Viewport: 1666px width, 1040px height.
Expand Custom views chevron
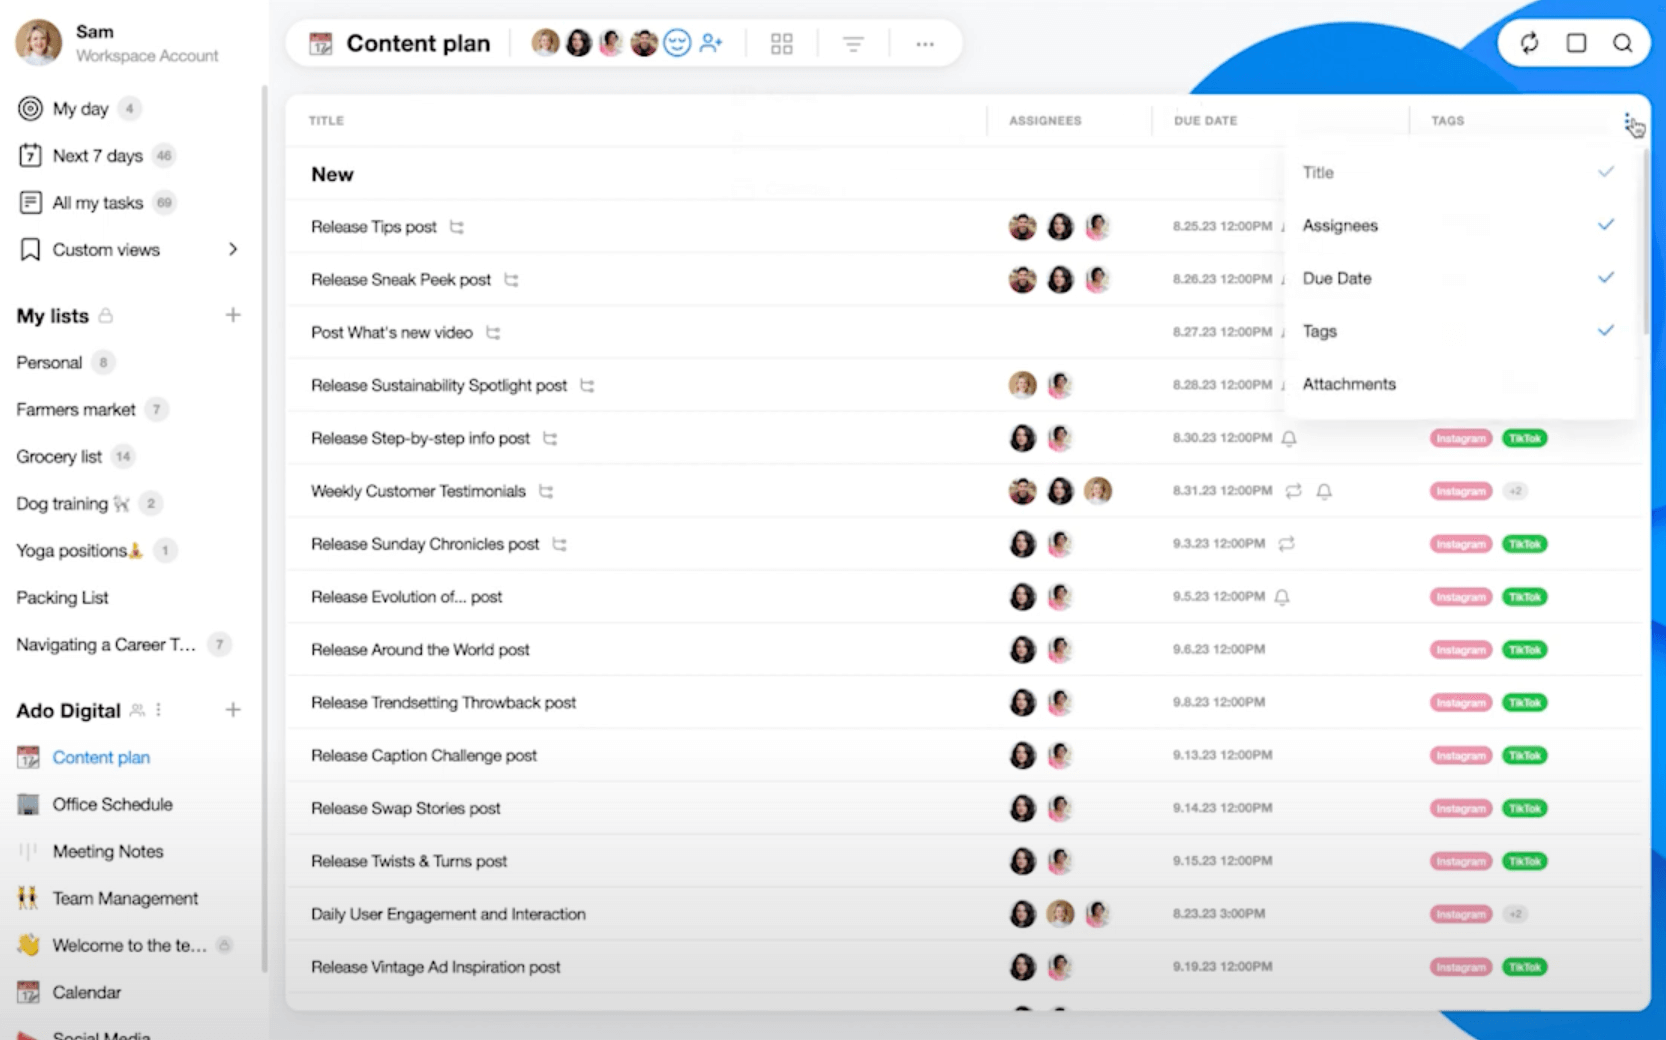click(233, 249)
